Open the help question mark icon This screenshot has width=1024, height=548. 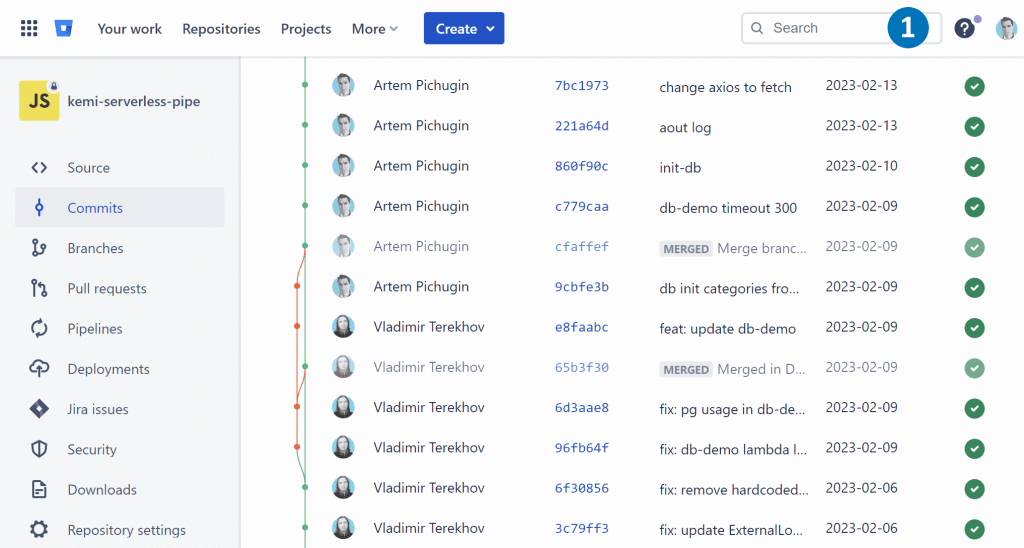pyautogui.click(x=964, y=28)
